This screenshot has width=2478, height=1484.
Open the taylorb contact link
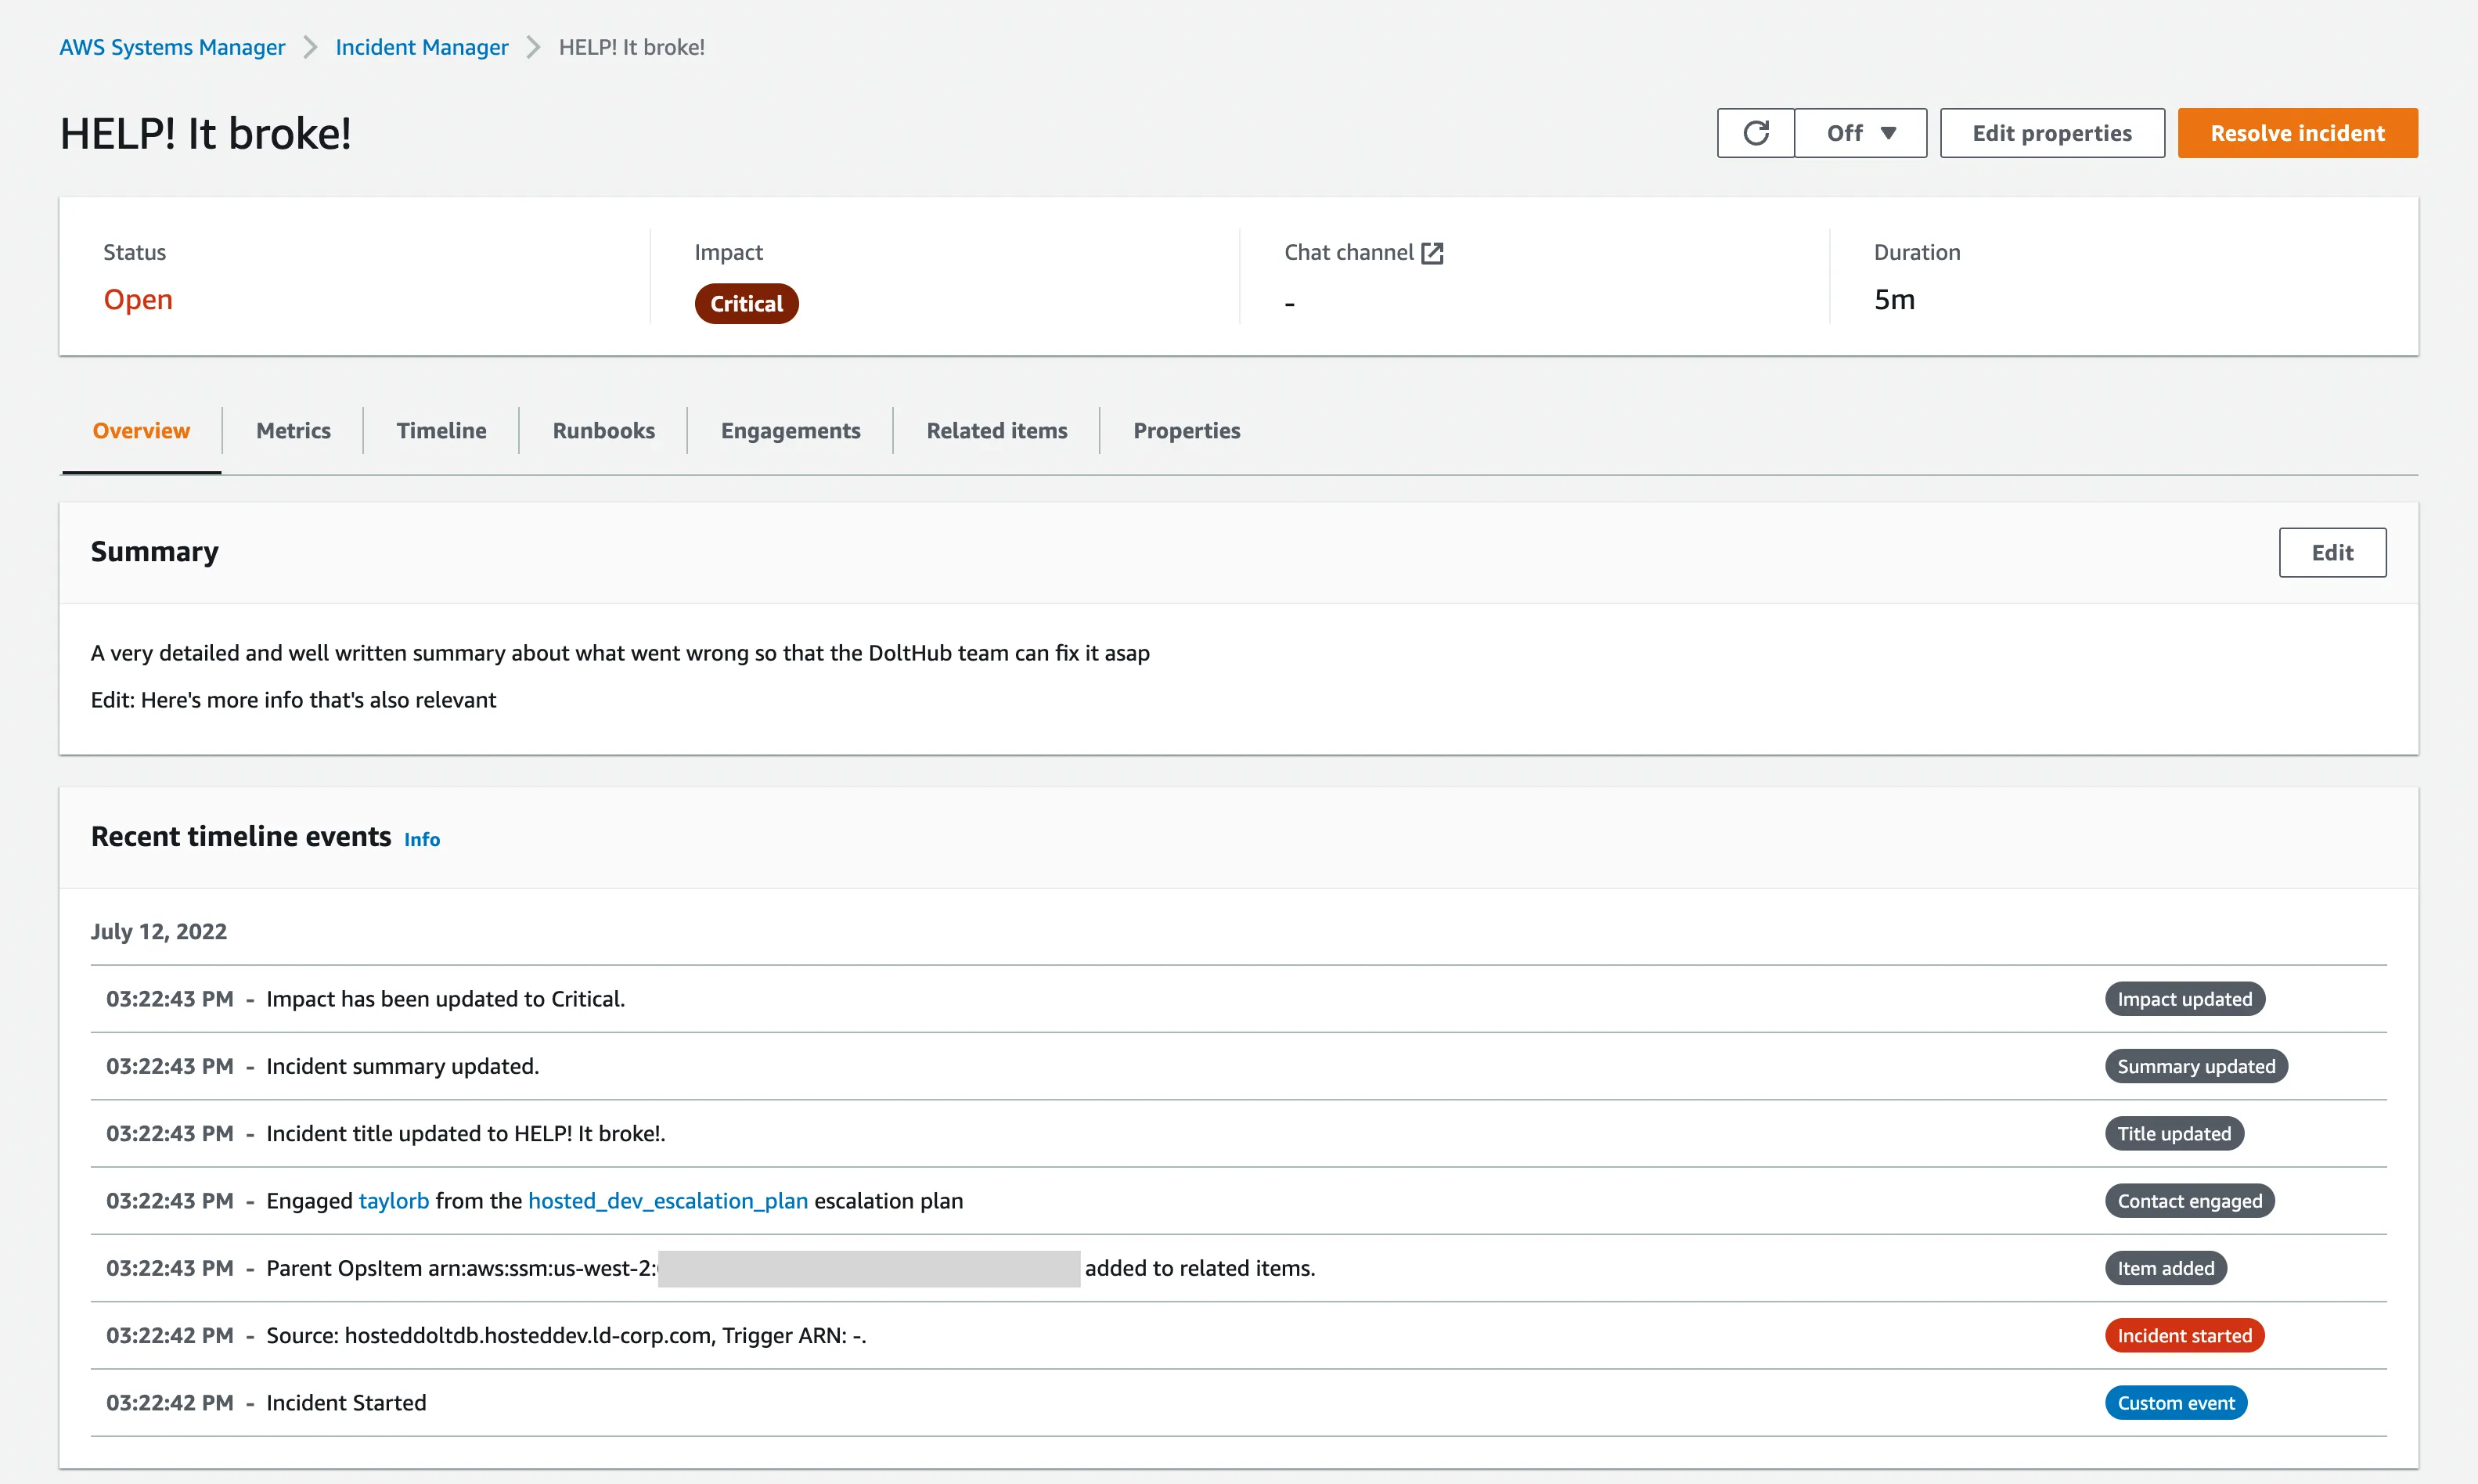pyautogui.click(x=393, y=1200)
